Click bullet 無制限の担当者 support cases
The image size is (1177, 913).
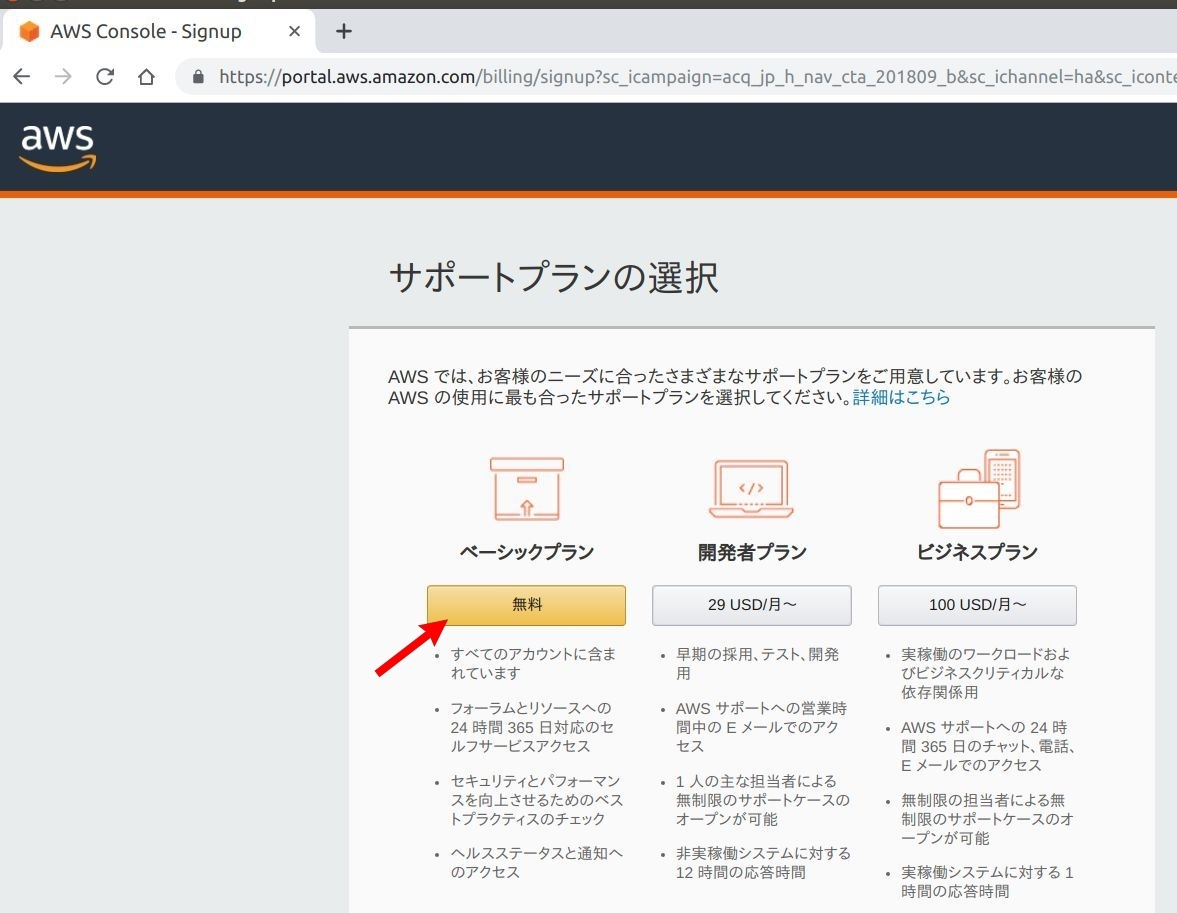coord(987,819)
